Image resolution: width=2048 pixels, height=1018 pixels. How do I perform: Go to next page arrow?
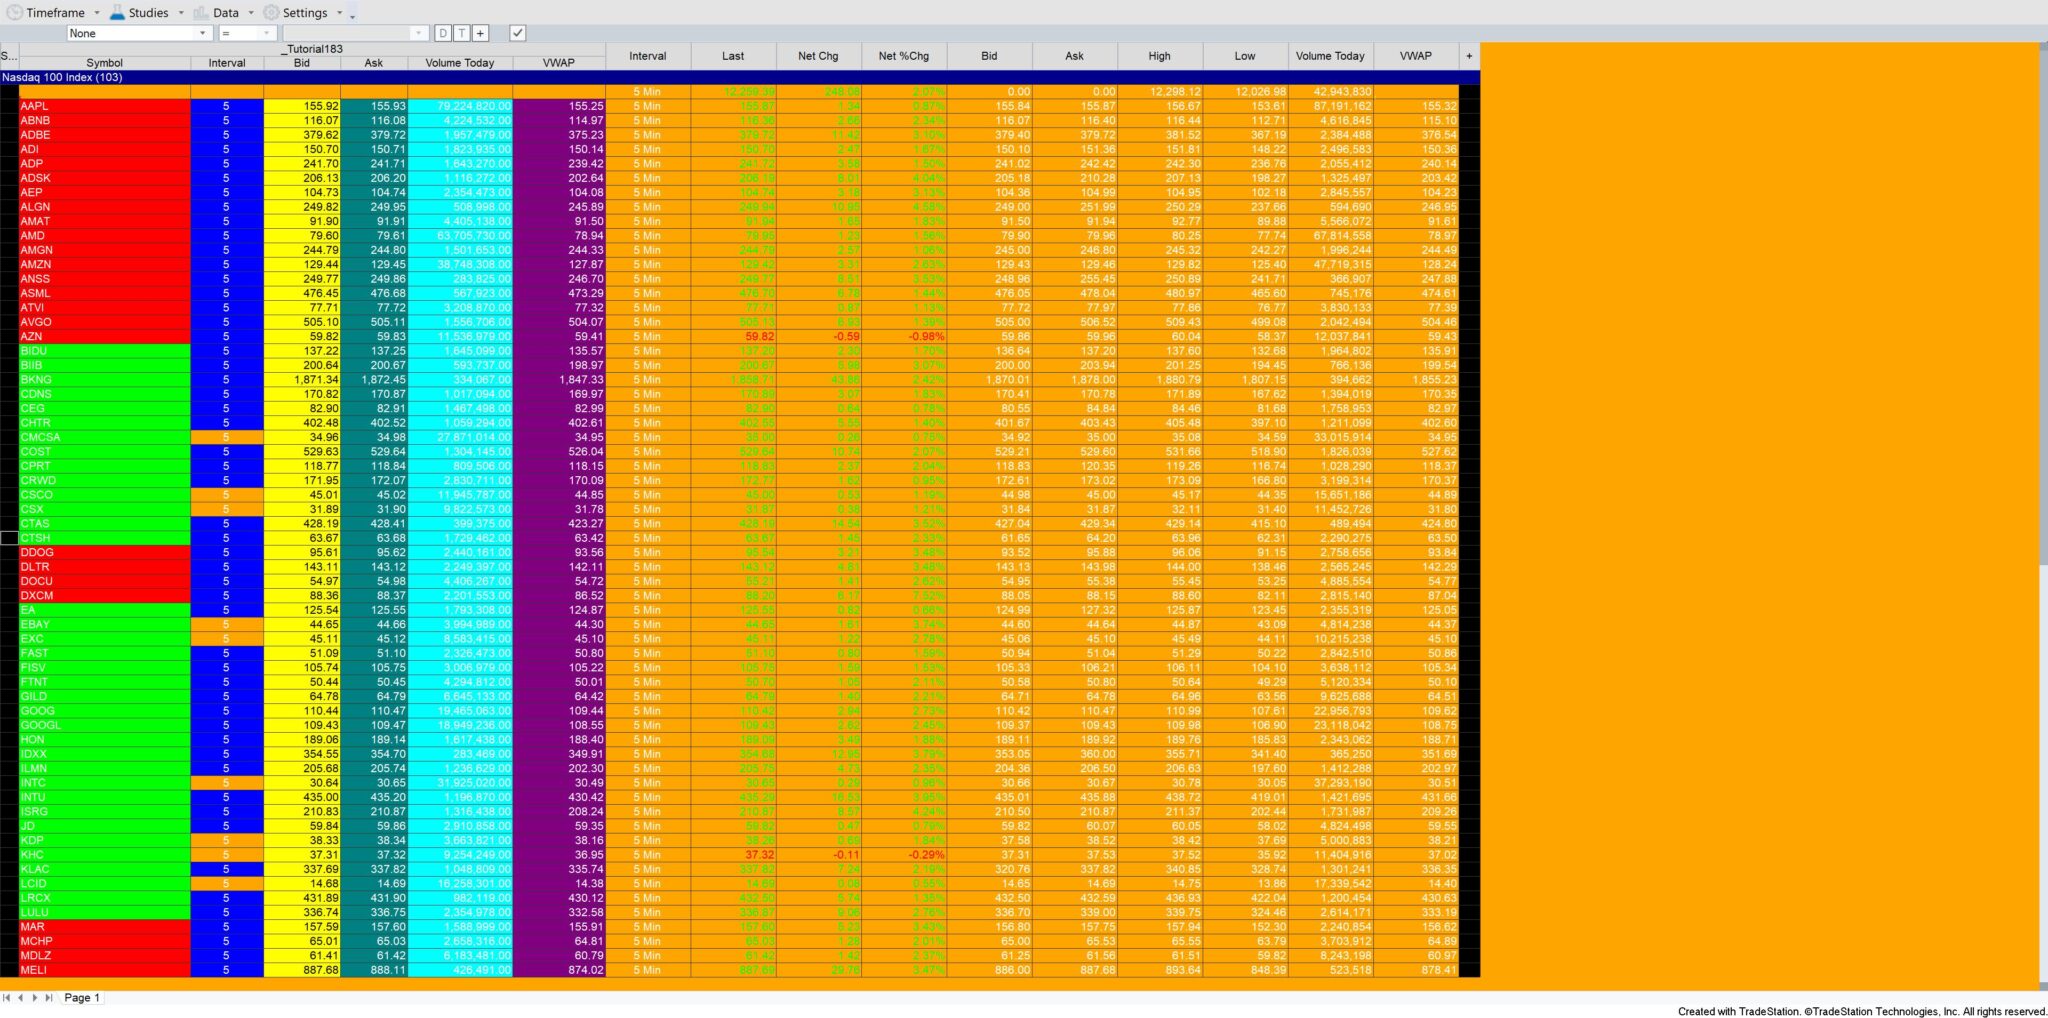pos(35,997)
